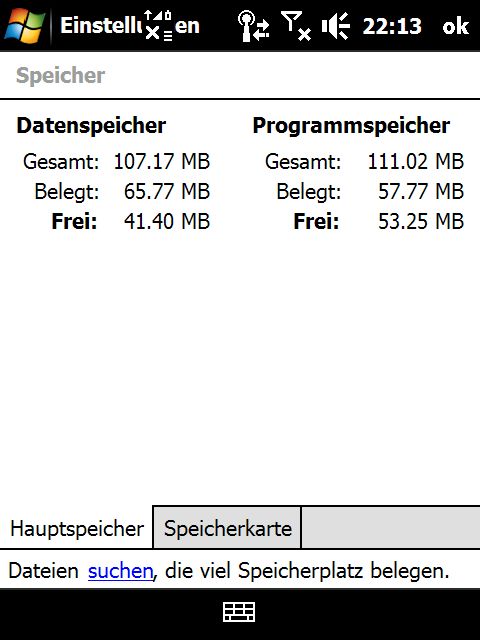Confirm with the ok button
The height and width of the screenshot is (640, 480).
click(456, 27)
